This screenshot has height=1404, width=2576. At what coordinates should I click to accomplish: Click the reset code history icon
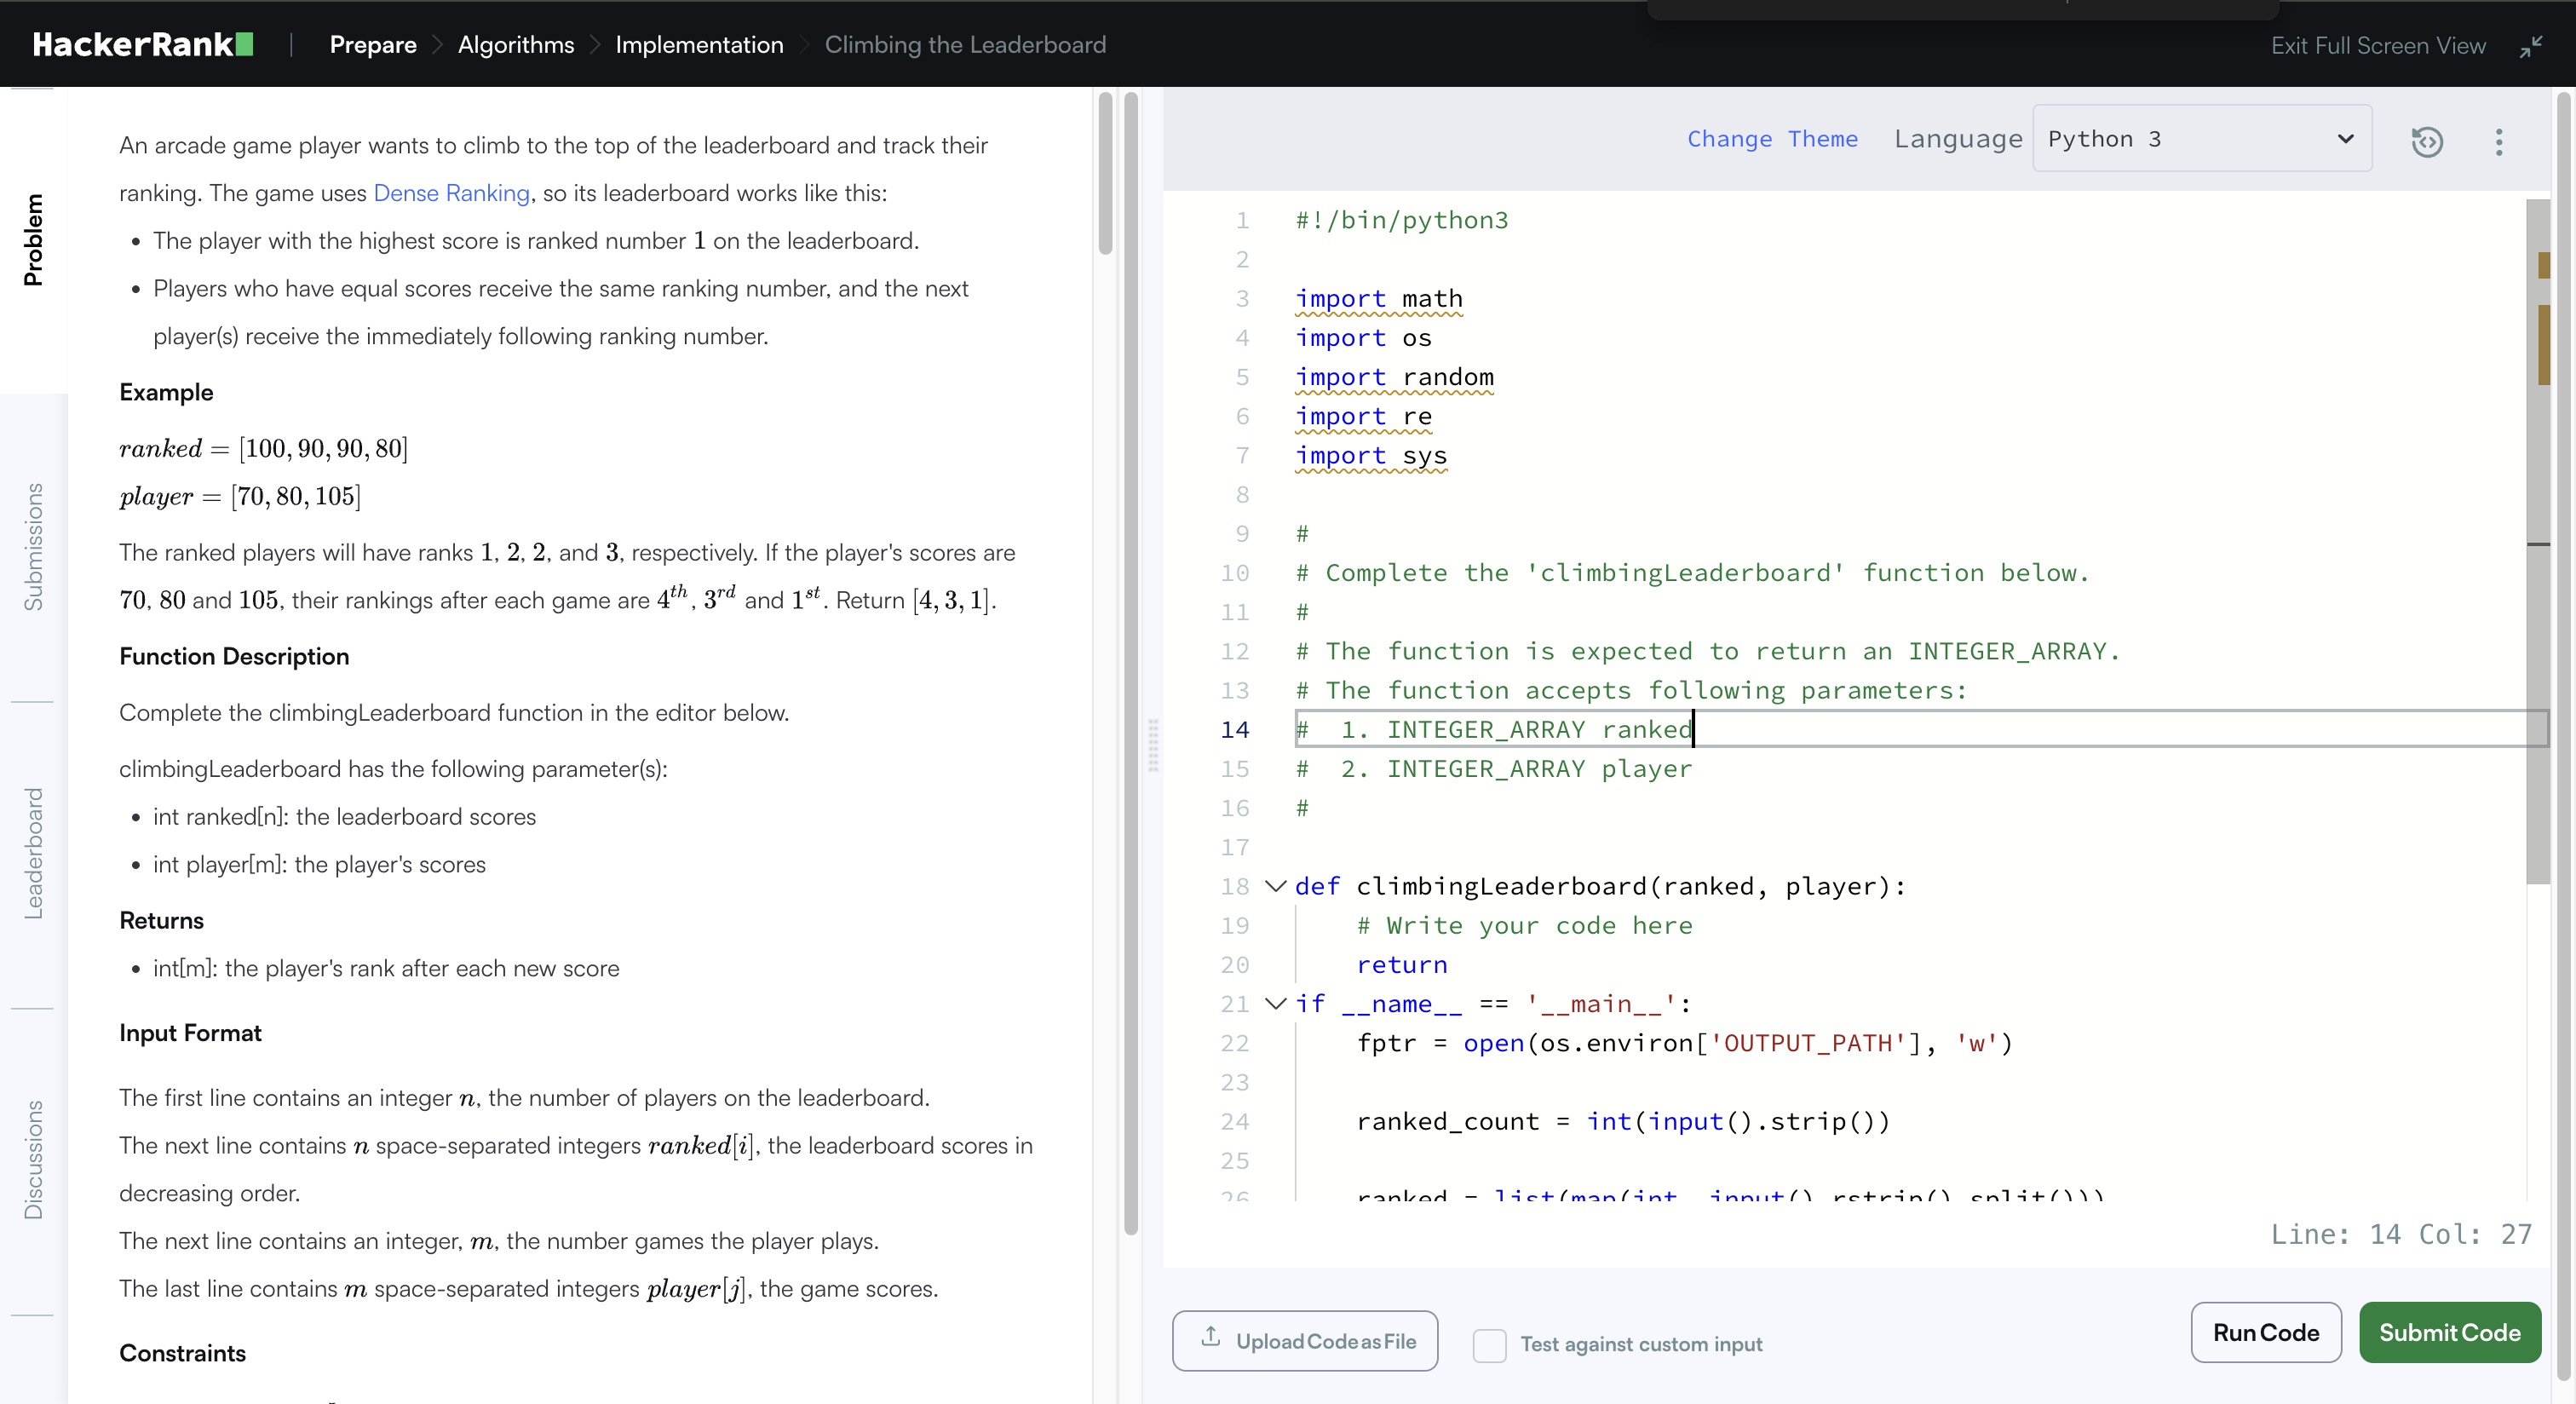click(x=2426, y=141)
